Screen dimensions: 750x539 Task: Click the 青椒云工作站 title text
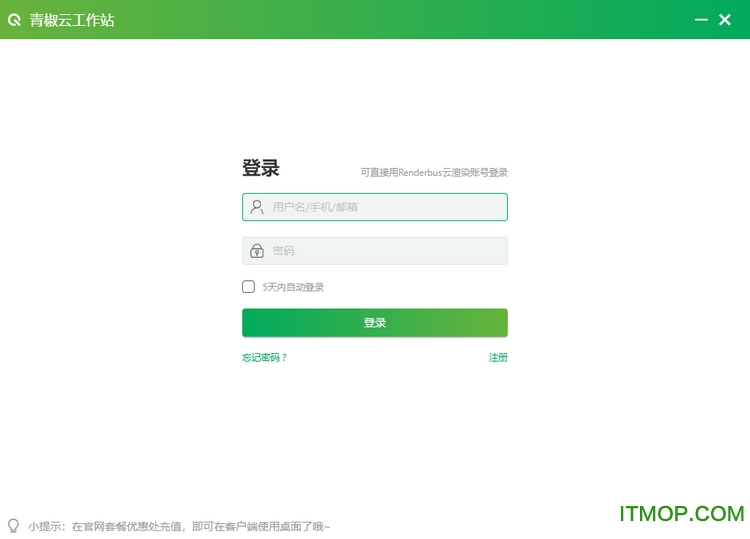coord(72,20)
